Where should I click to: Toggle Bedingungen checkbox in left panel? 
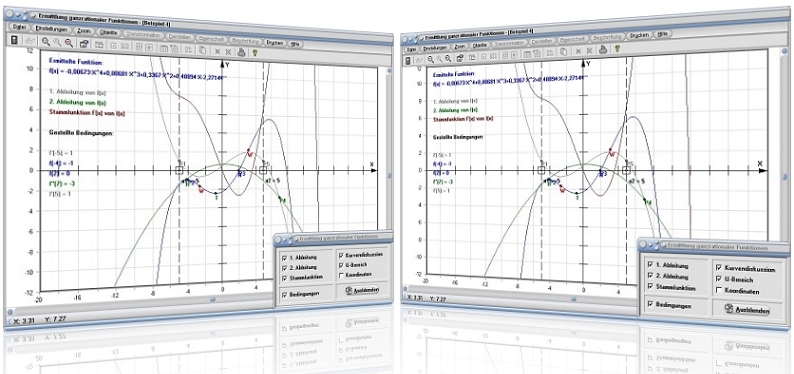coord(284,294)
